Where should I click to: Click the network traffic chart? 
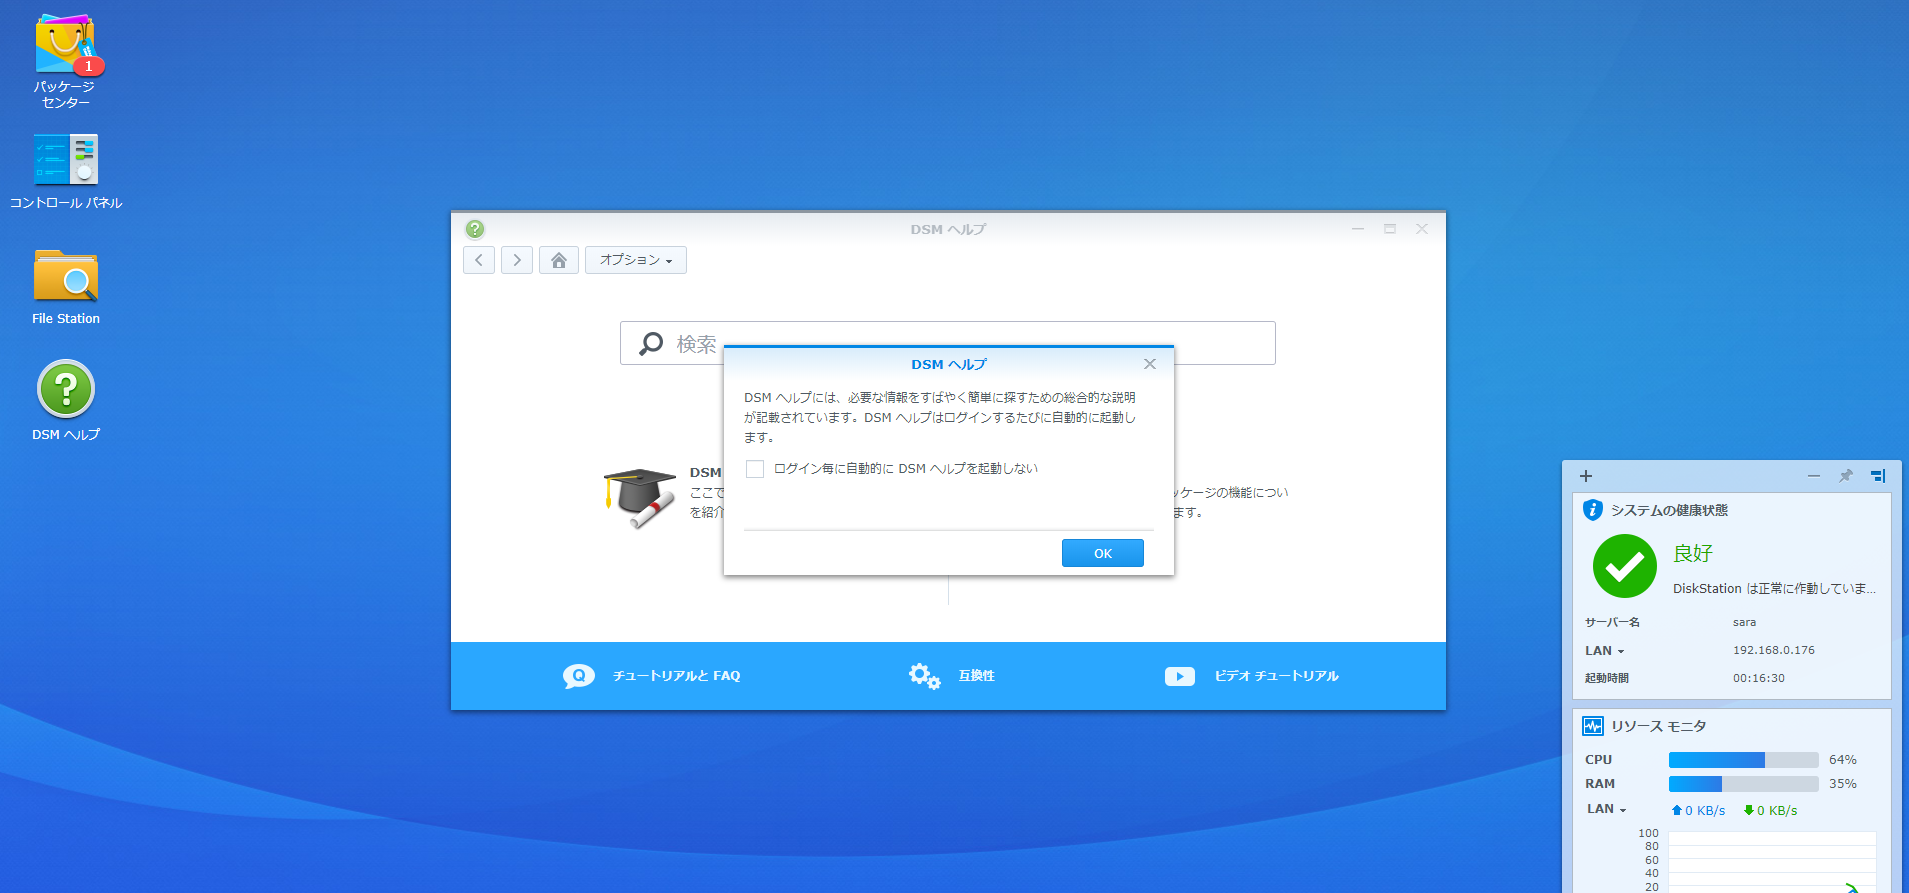[1771, 861]
